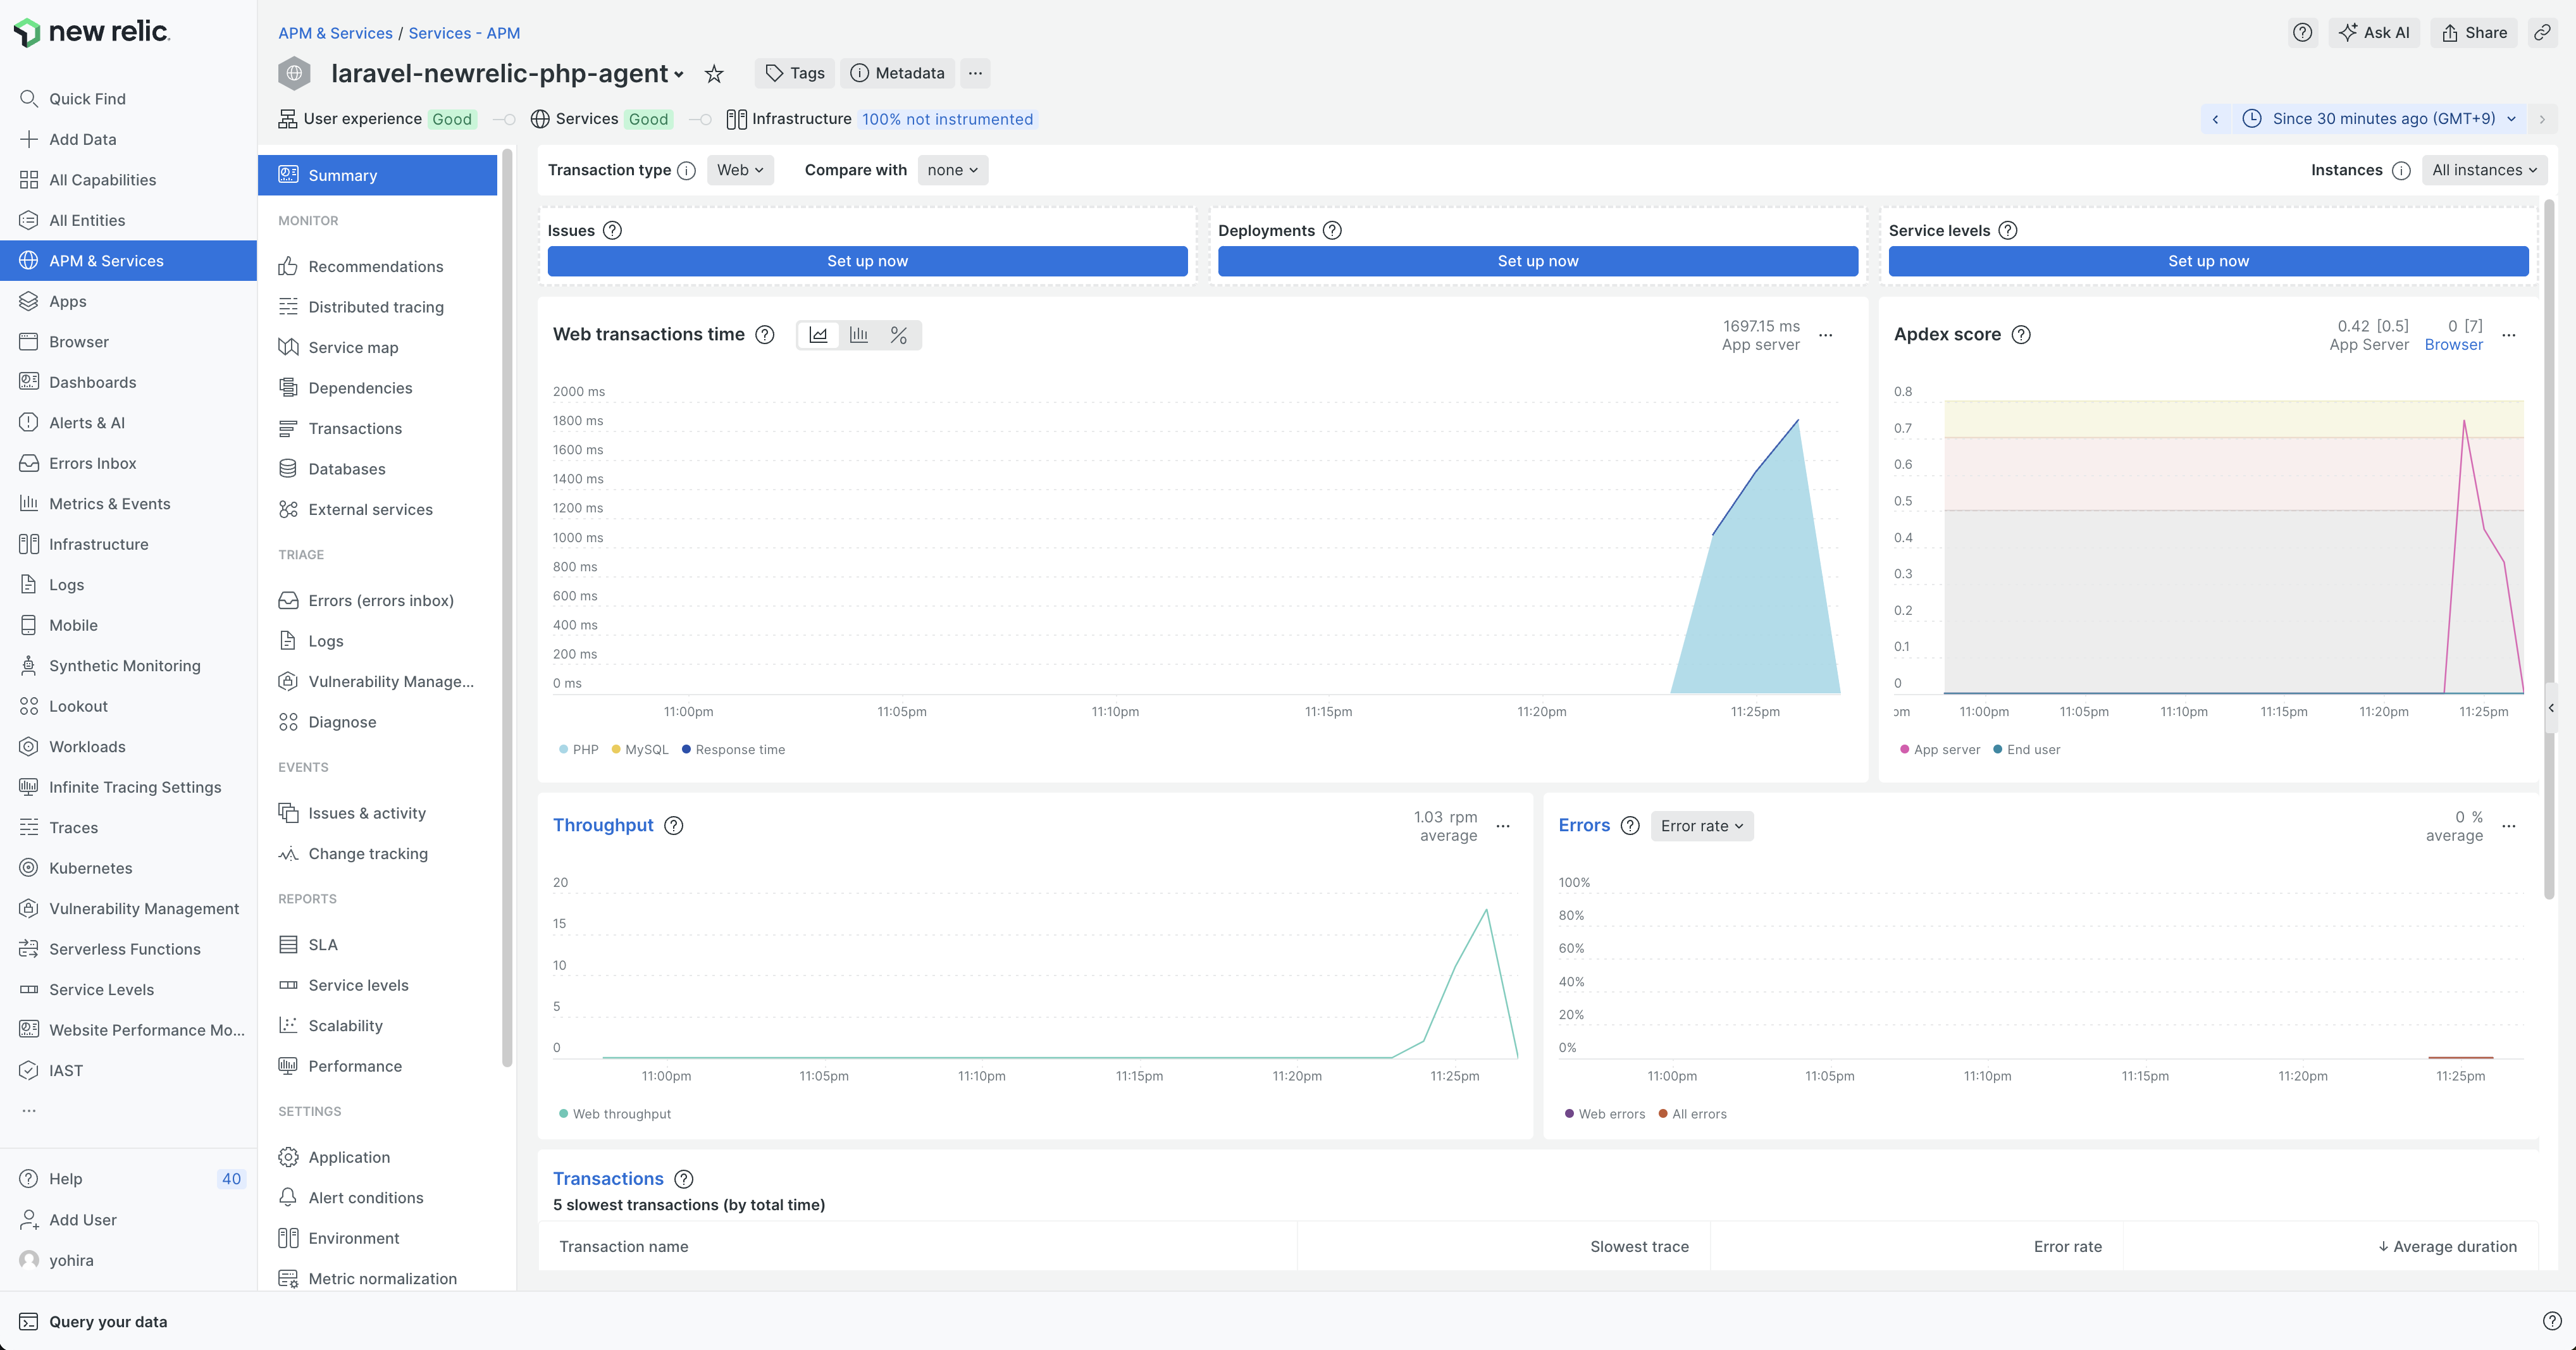Favorite the laravel-newrelic-php-agent service with the star
2576x1350 pixels.
click(714, 73)
